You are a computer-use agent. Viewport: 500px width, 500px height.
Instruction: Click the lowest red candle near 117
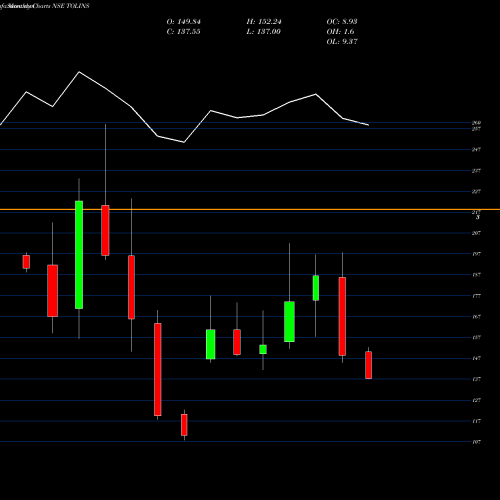184,425
